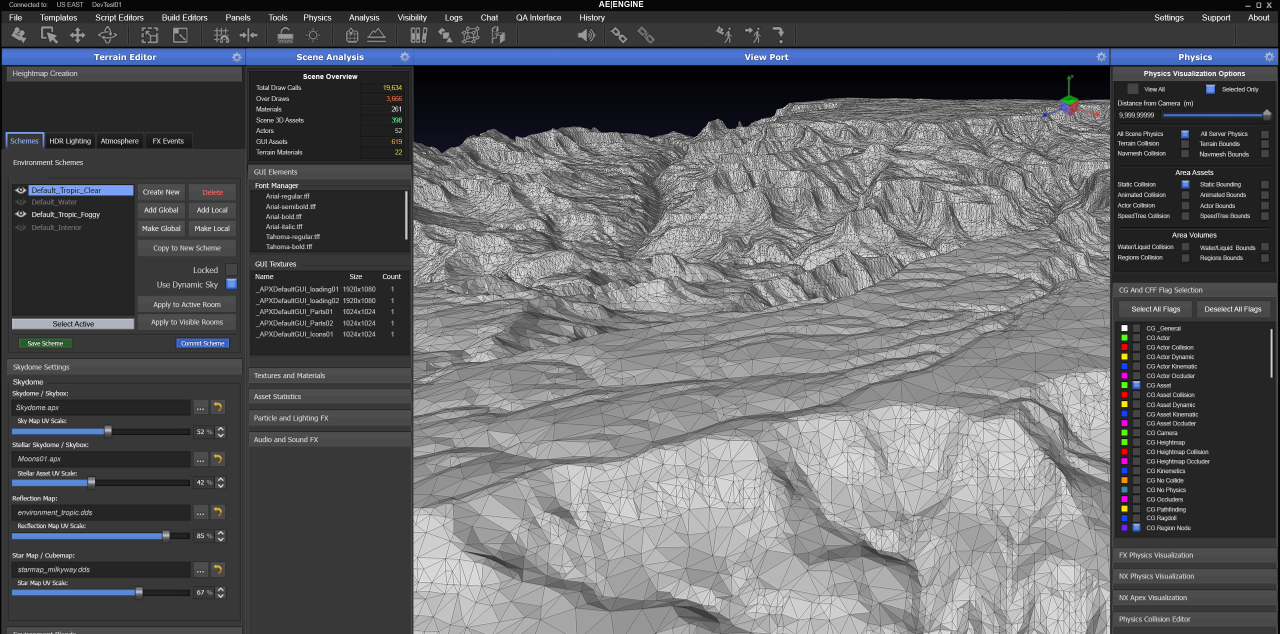This screenshot has width=1280, height=634.
Task: Enable the Locked checkbox
Action: click(231, 270)
